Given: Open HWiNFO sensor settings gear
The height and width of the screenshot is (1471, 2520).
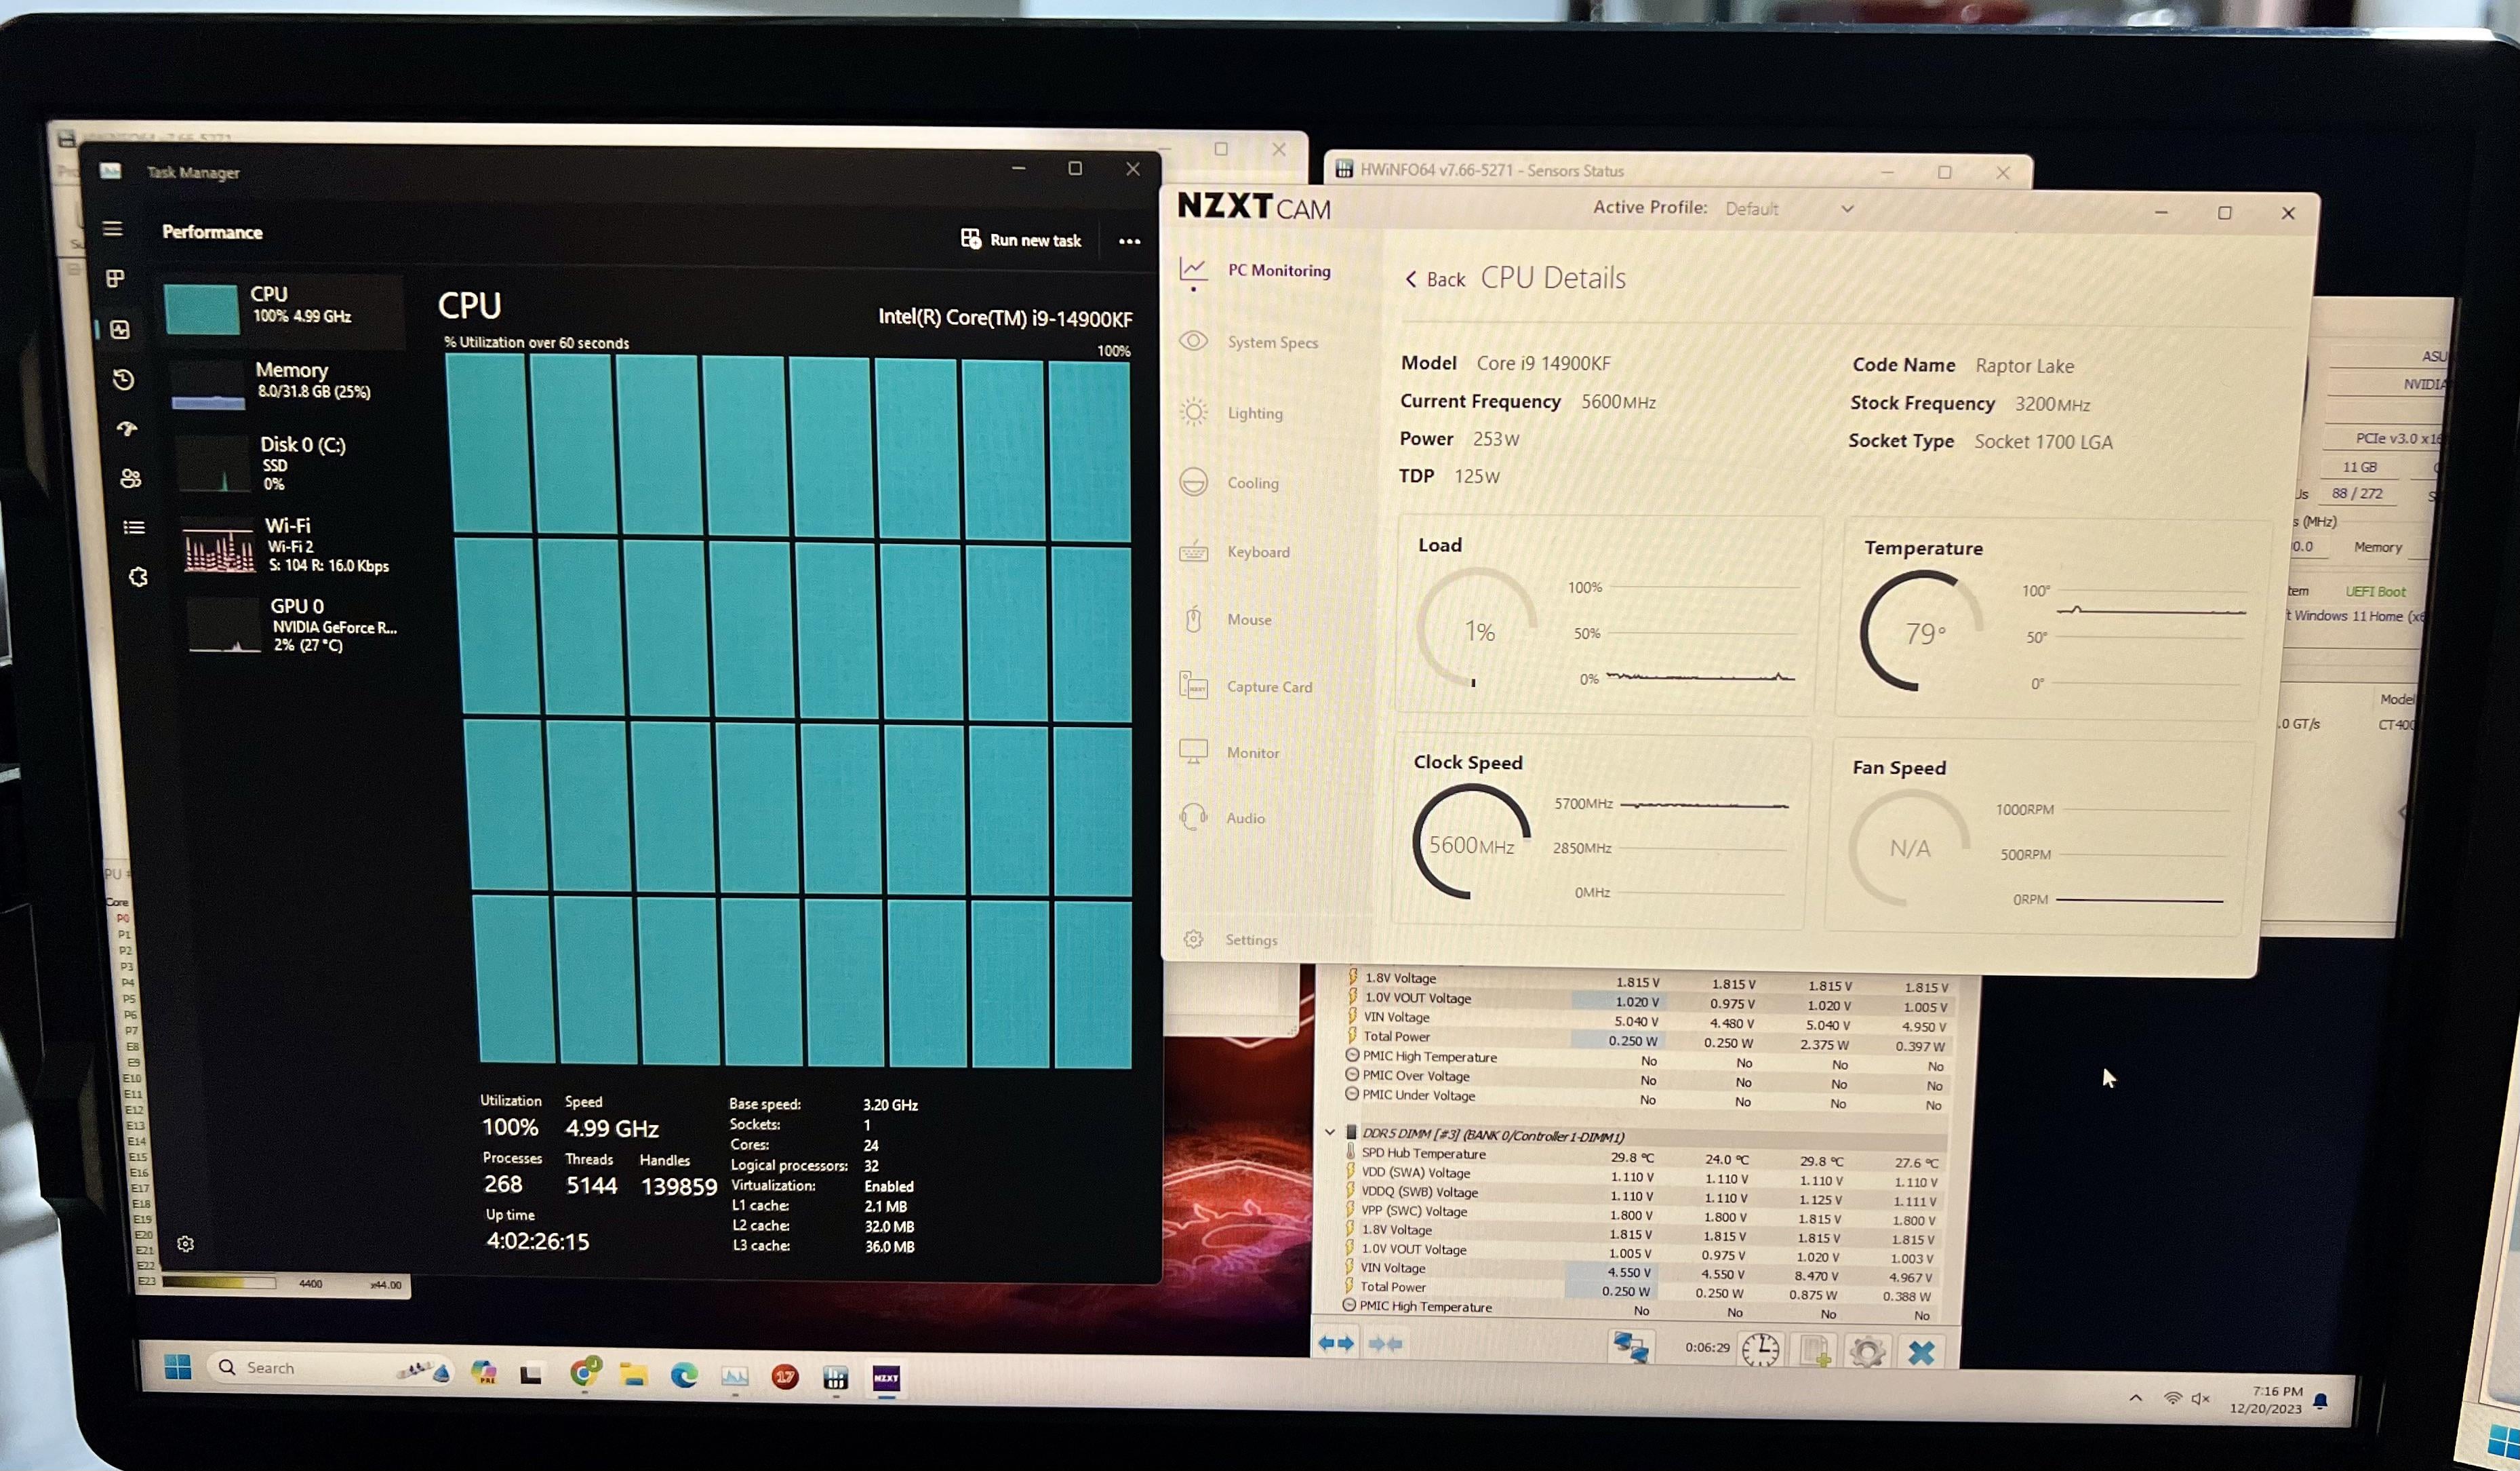Looking at the screenshot, I should 1867,1352.
